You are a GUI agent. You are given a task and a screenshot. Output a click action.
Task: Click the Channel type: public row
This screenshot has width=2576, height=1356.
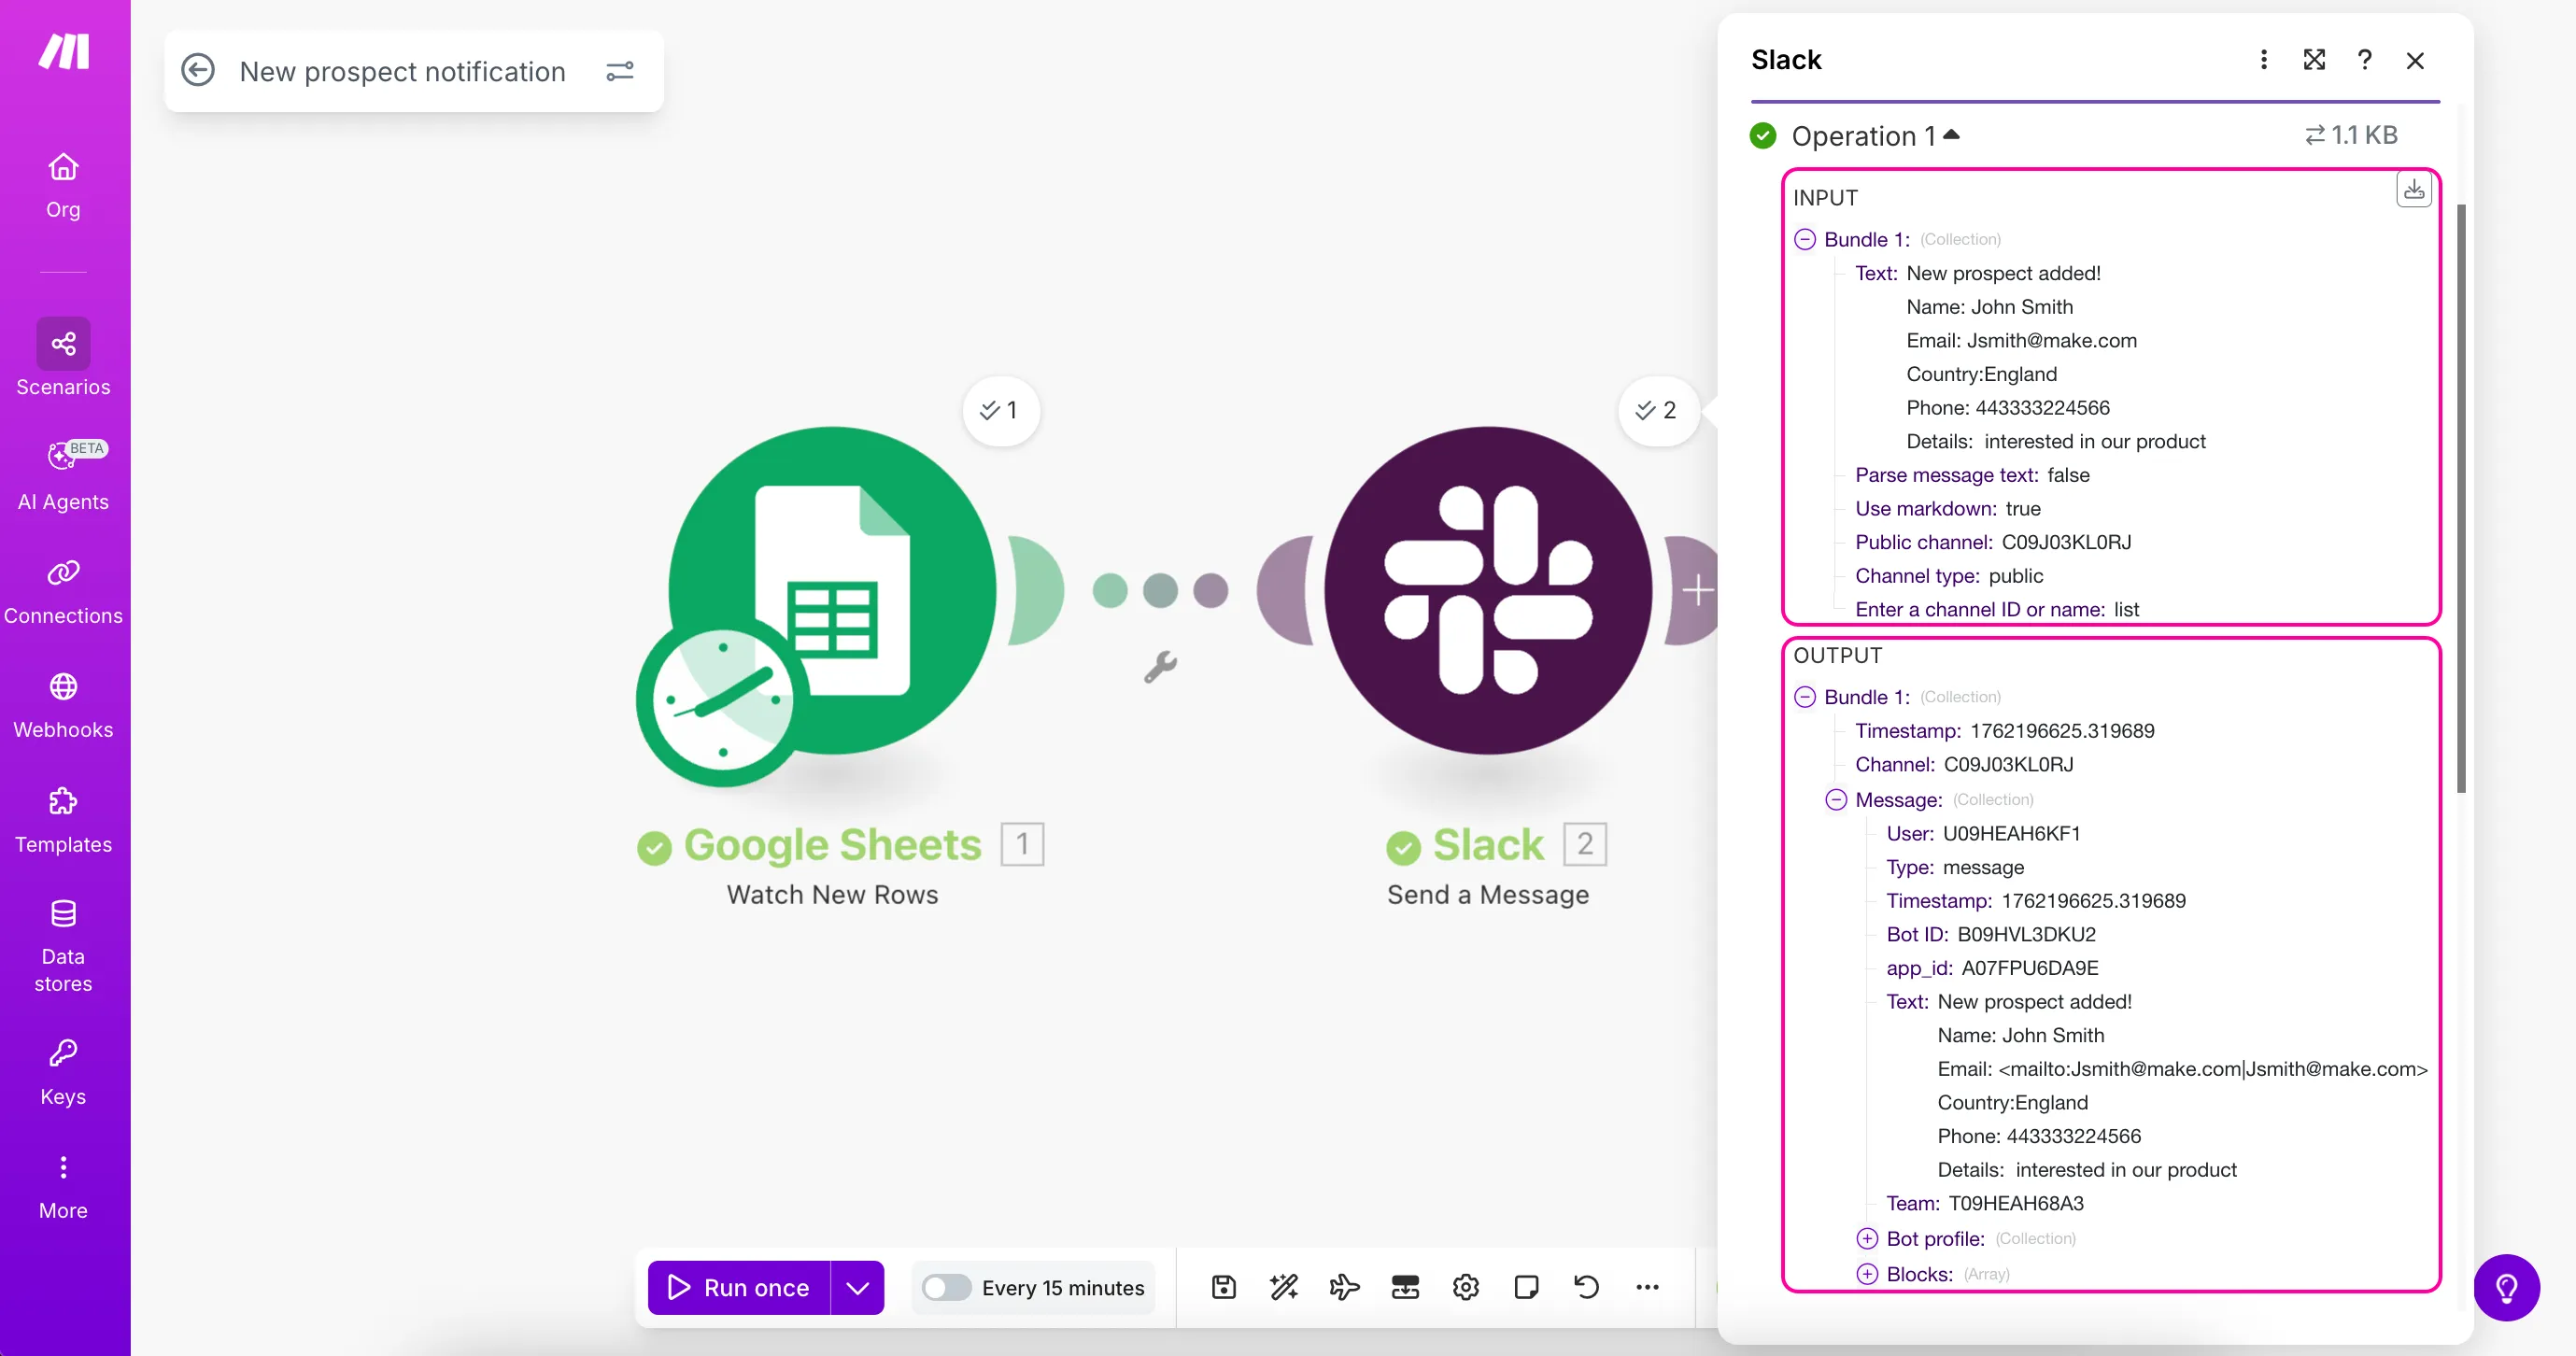[x=1949, y=575]
